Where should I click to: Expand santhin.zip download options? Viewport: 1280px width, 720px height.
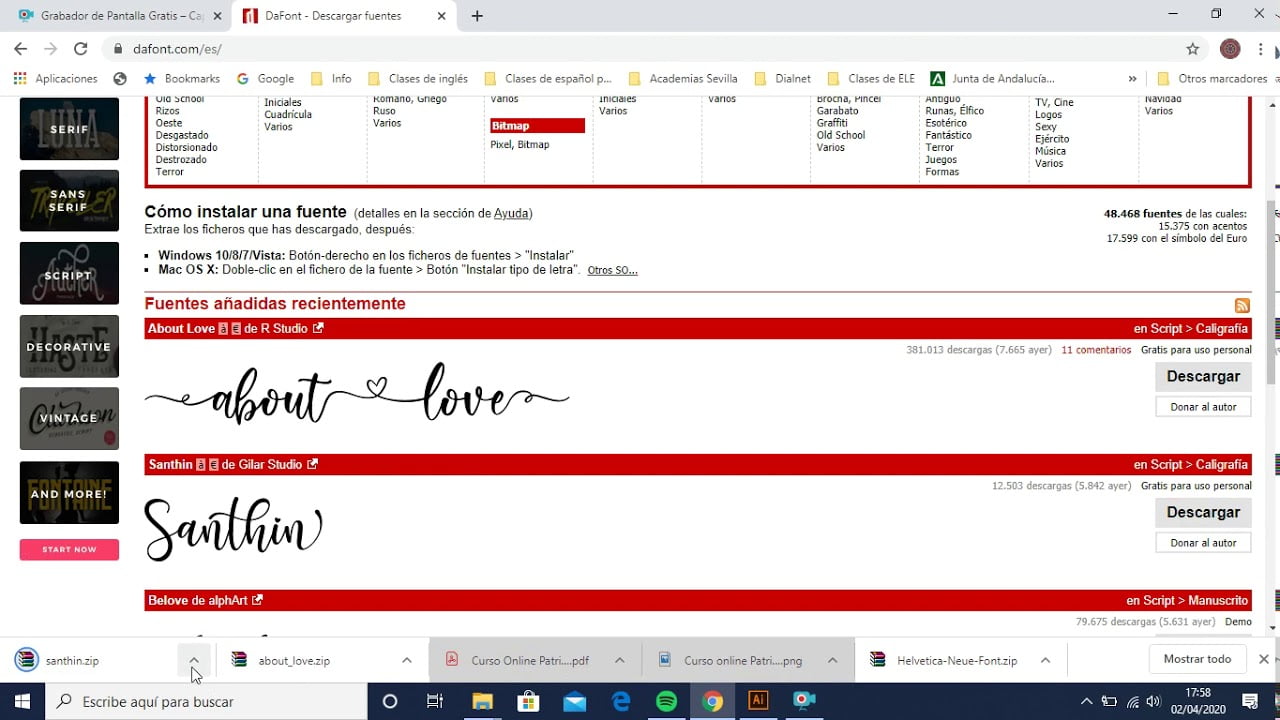coord(193,660)
